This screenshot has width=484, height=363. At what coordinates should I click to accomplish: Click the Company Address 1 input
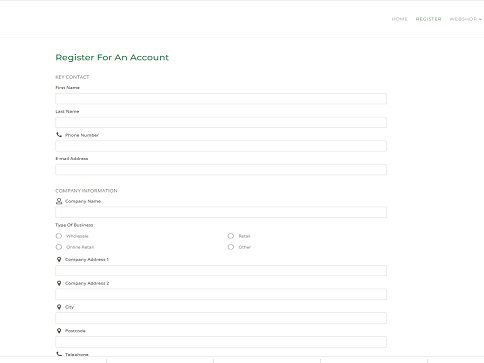tap(221, 271)
